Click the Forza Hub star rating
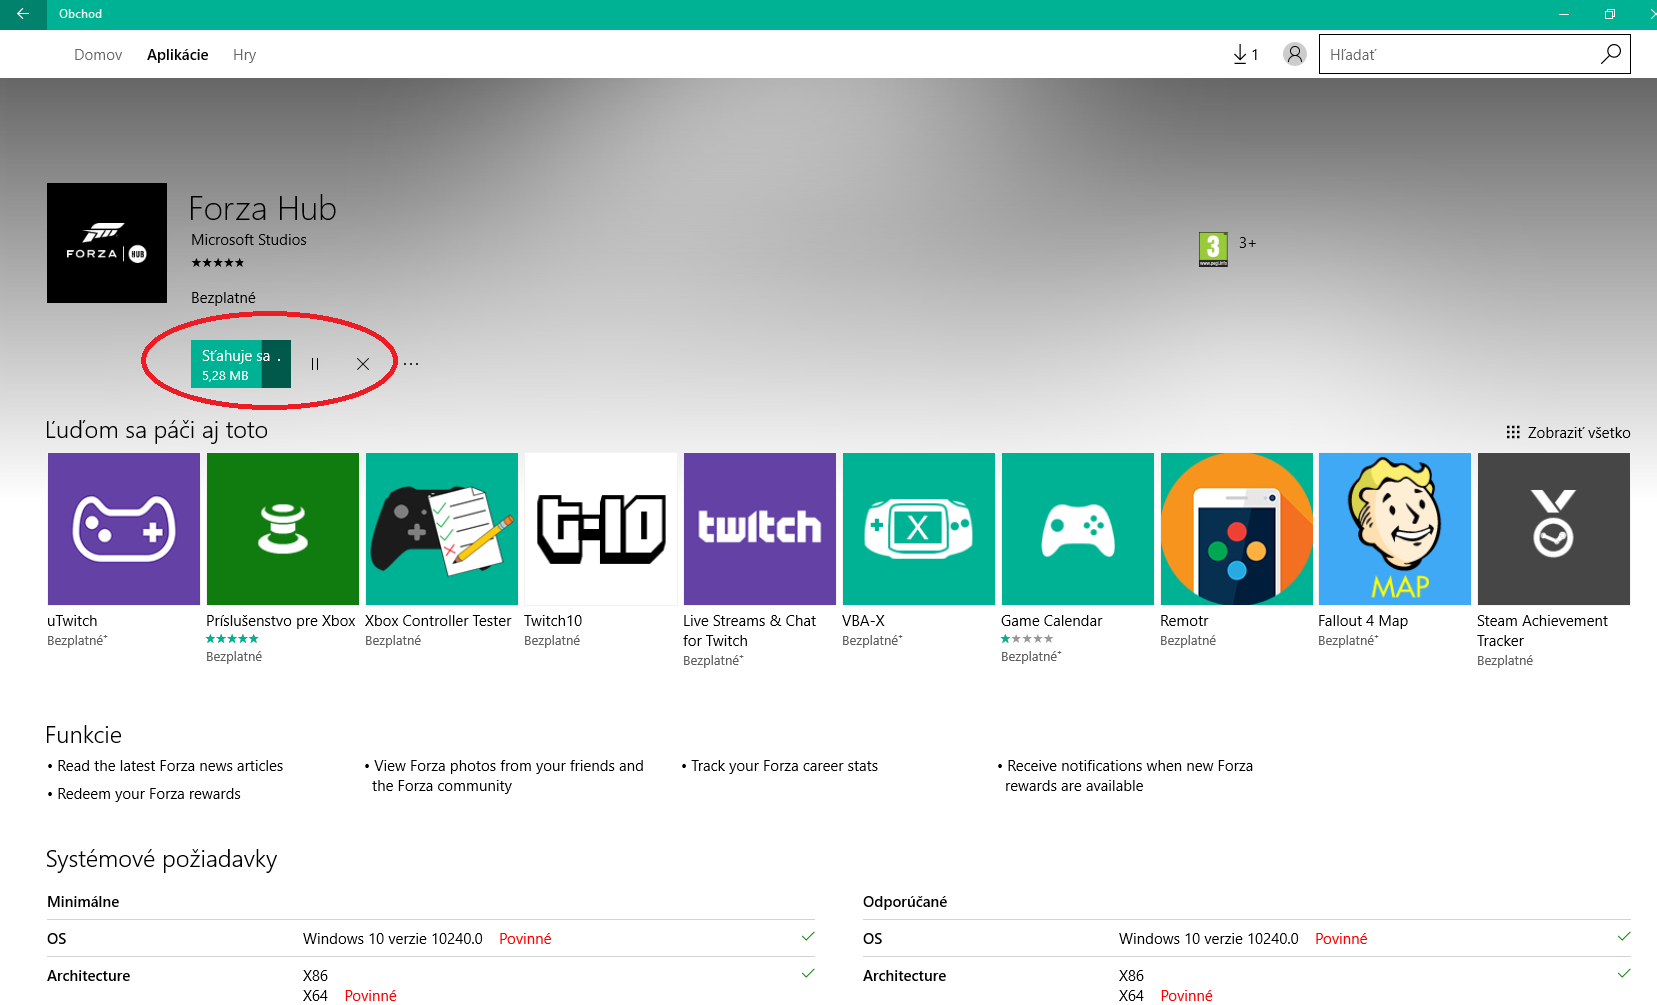Viewport: 1657px width, 1005px height. tap(218, 263)
